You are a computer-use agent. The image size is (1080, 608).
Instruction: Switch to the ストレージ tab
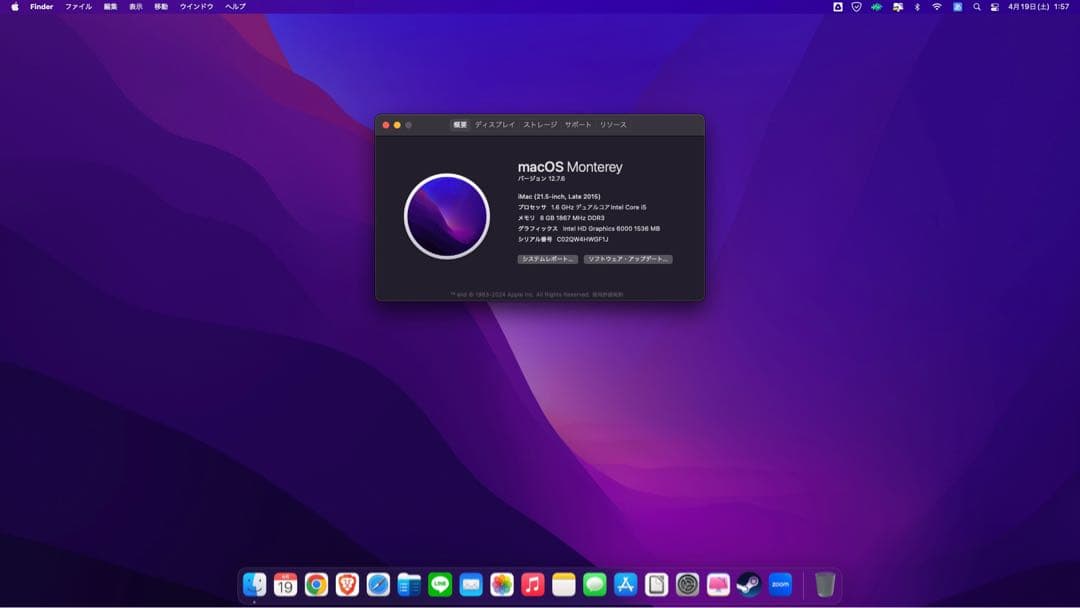(x=539, y=125)
